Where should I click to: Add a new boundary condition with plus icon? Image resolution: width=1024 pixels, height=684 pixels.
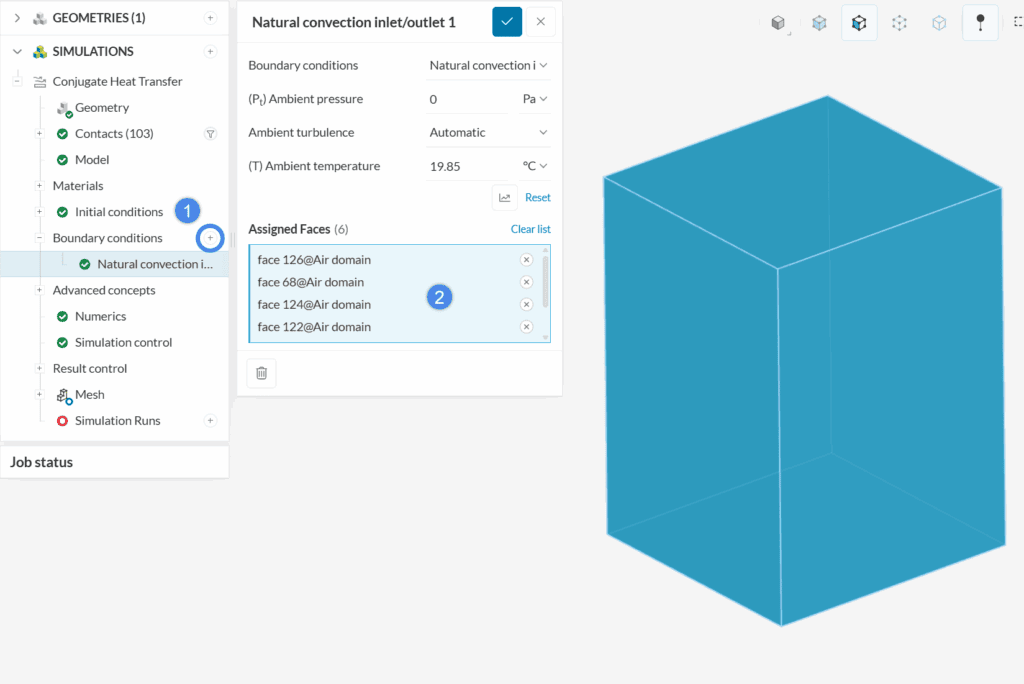[x=210, y=238]
